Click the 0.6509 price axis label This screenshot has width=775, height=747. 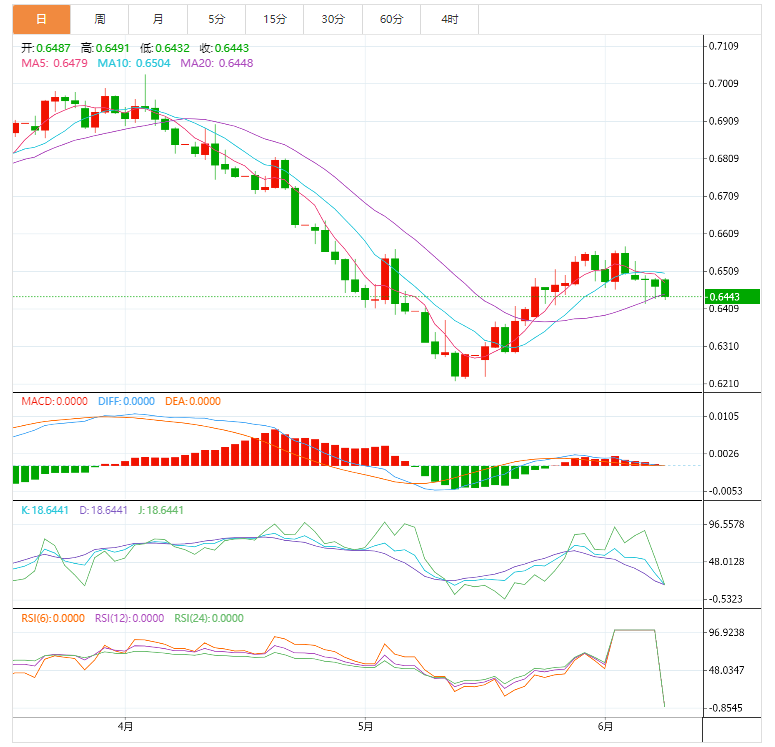[724, 271]
